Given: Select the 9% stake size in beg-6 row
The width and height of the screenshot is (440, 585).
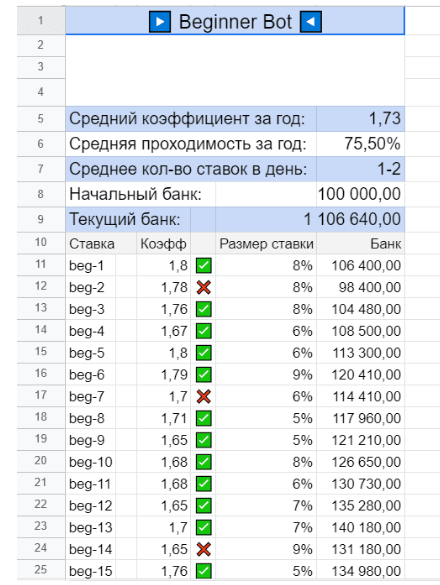Looking at the screenshot, I should (x=266, y=375).
